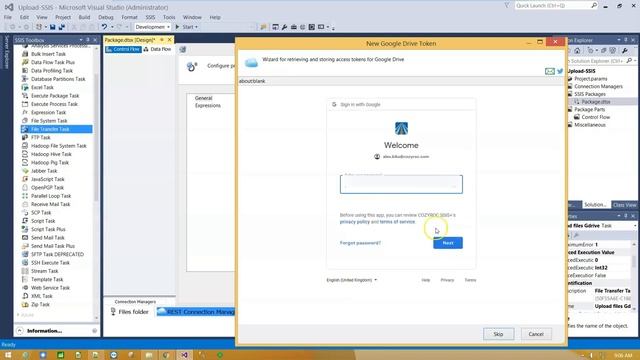Select the Hadoop Hive Task item
This screenshot has width=640, height=360.
(51, 154)
